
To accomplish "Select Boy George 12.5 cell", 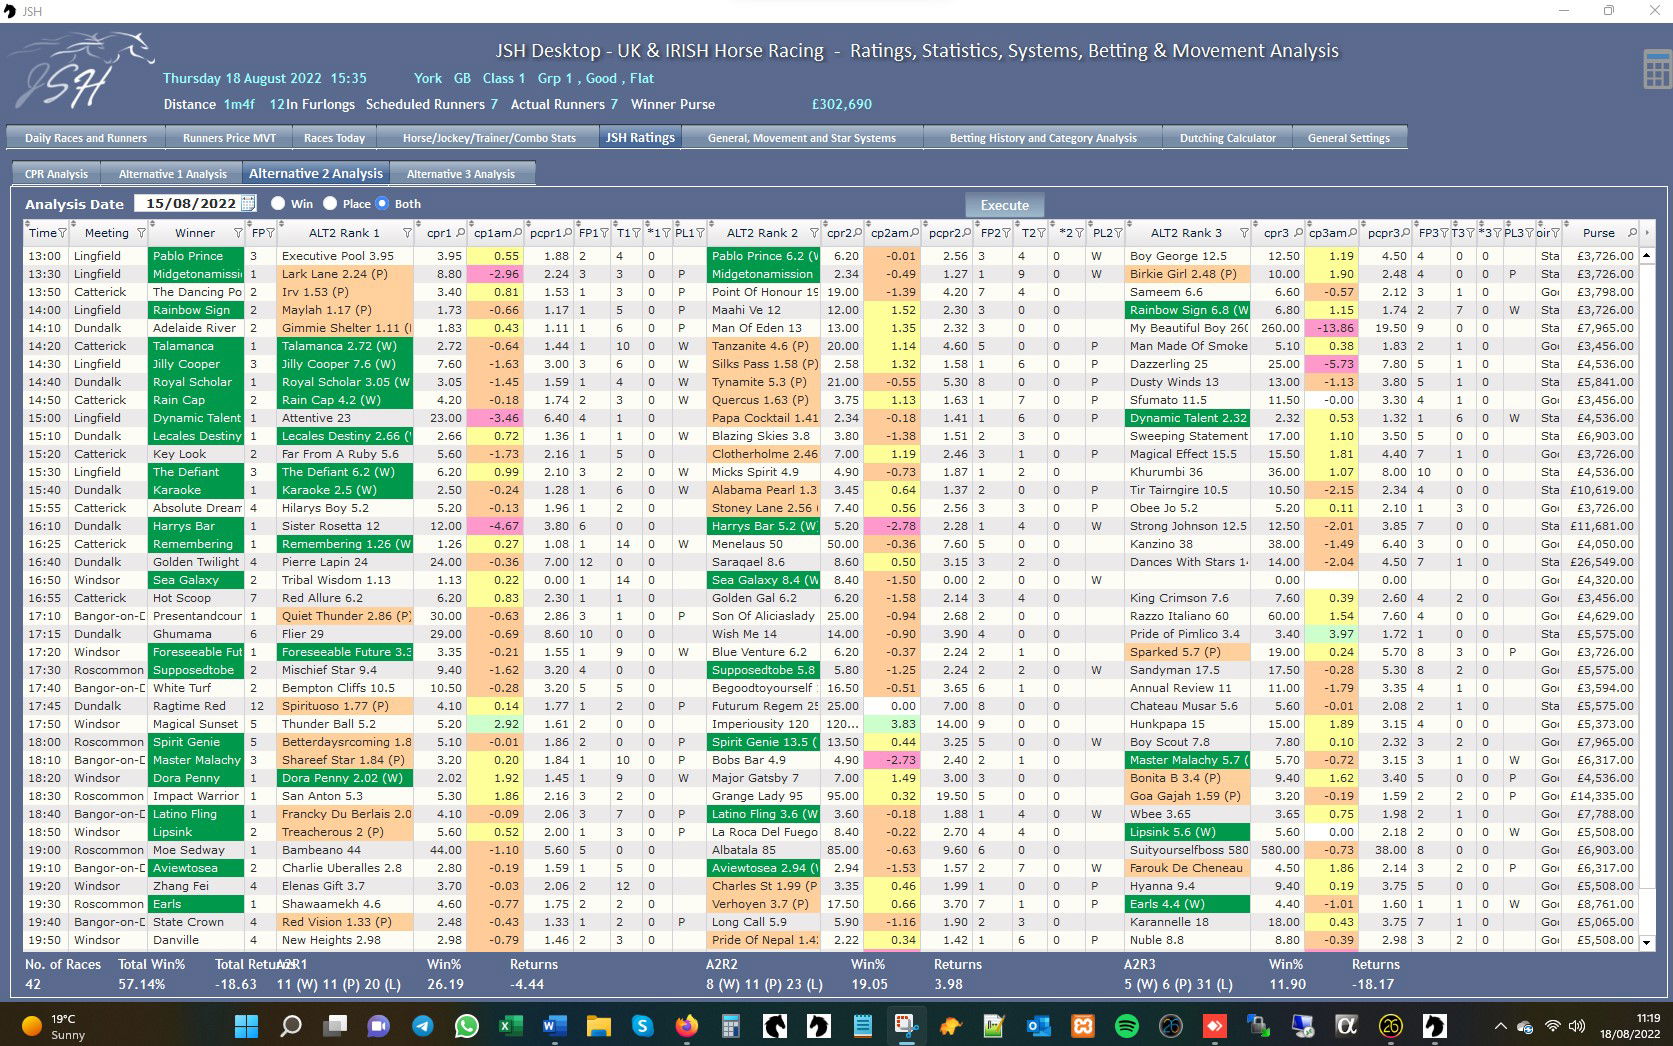I will click(x=1188, y=256).
